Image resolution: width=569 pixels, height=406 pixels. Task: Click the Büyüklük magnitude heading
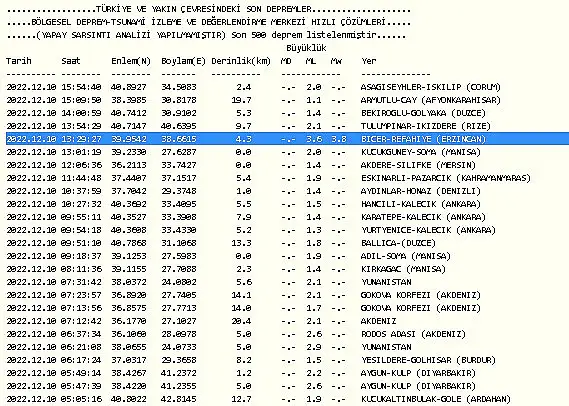click(306, 48)
